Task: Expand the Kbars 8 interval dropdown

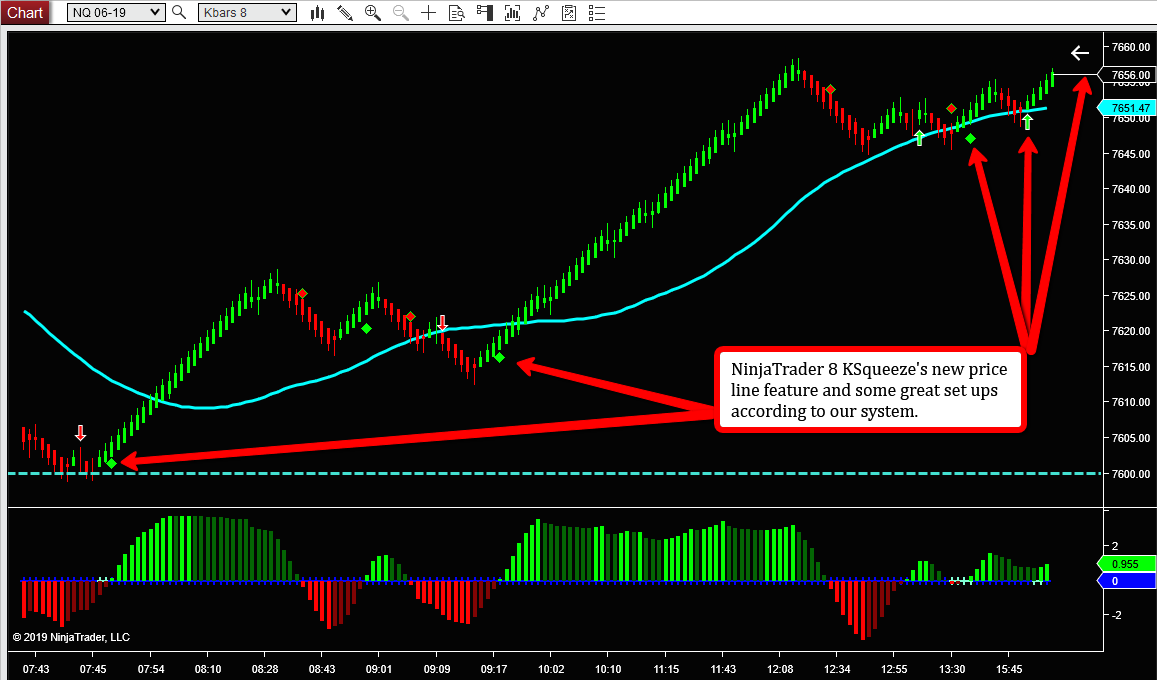Action: 246,12
